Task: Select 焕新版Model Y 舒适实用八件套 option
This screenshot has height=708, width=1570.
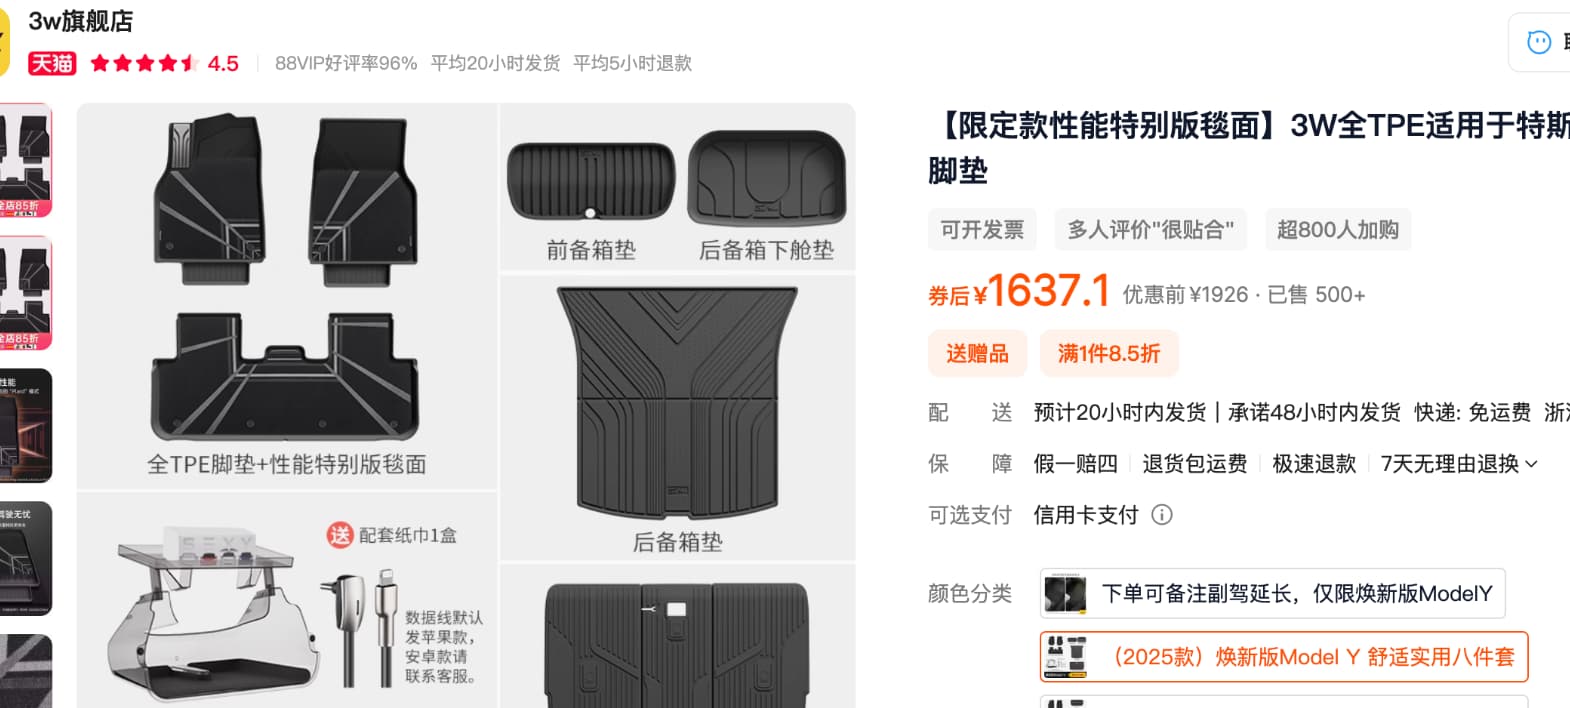Action: (x=1284, y=657)
